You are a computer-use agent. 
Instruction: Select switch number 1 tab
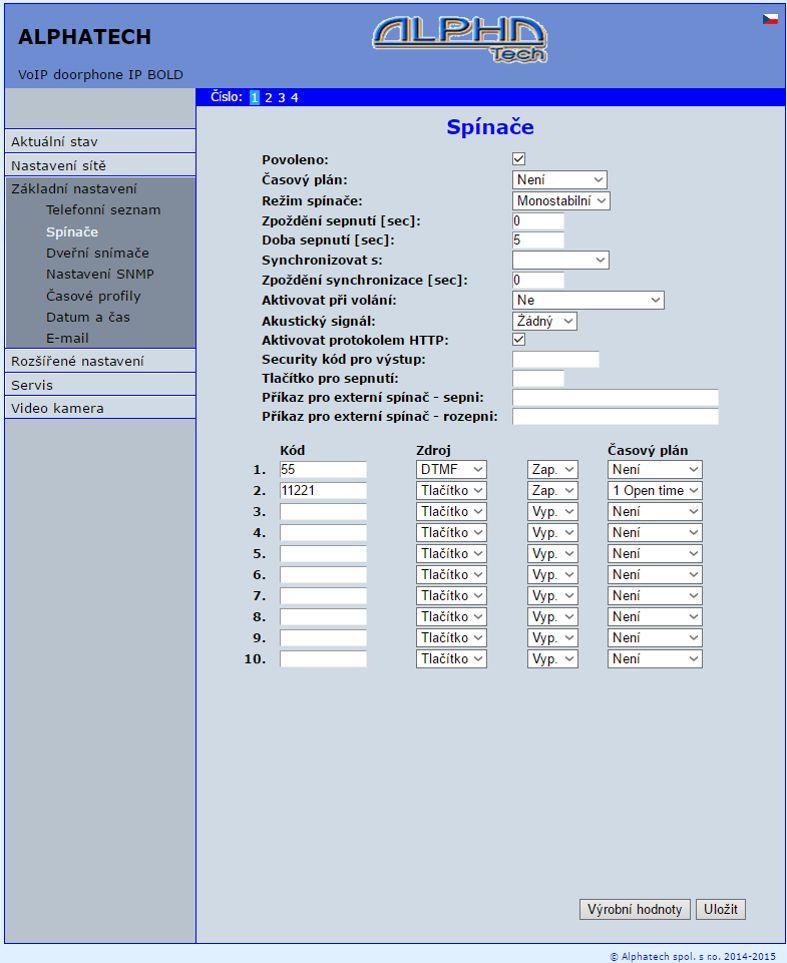coord(254,97)
